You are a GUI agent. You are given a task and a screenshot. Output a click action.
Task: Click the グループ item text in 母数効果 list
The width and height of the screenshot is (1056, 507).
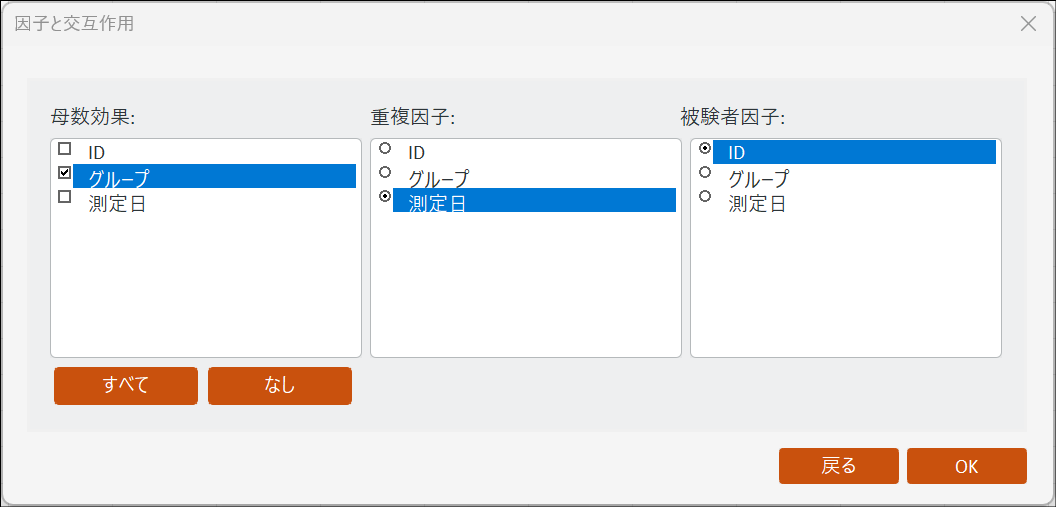(x=118, y=178)
